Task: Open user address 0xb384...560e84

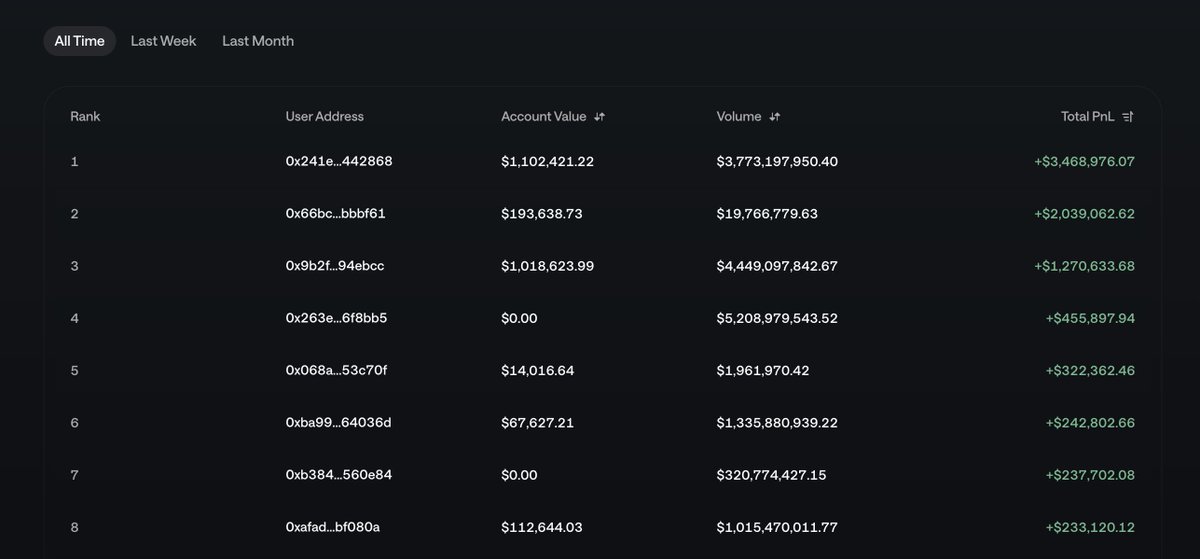Action: coord(339,475)
